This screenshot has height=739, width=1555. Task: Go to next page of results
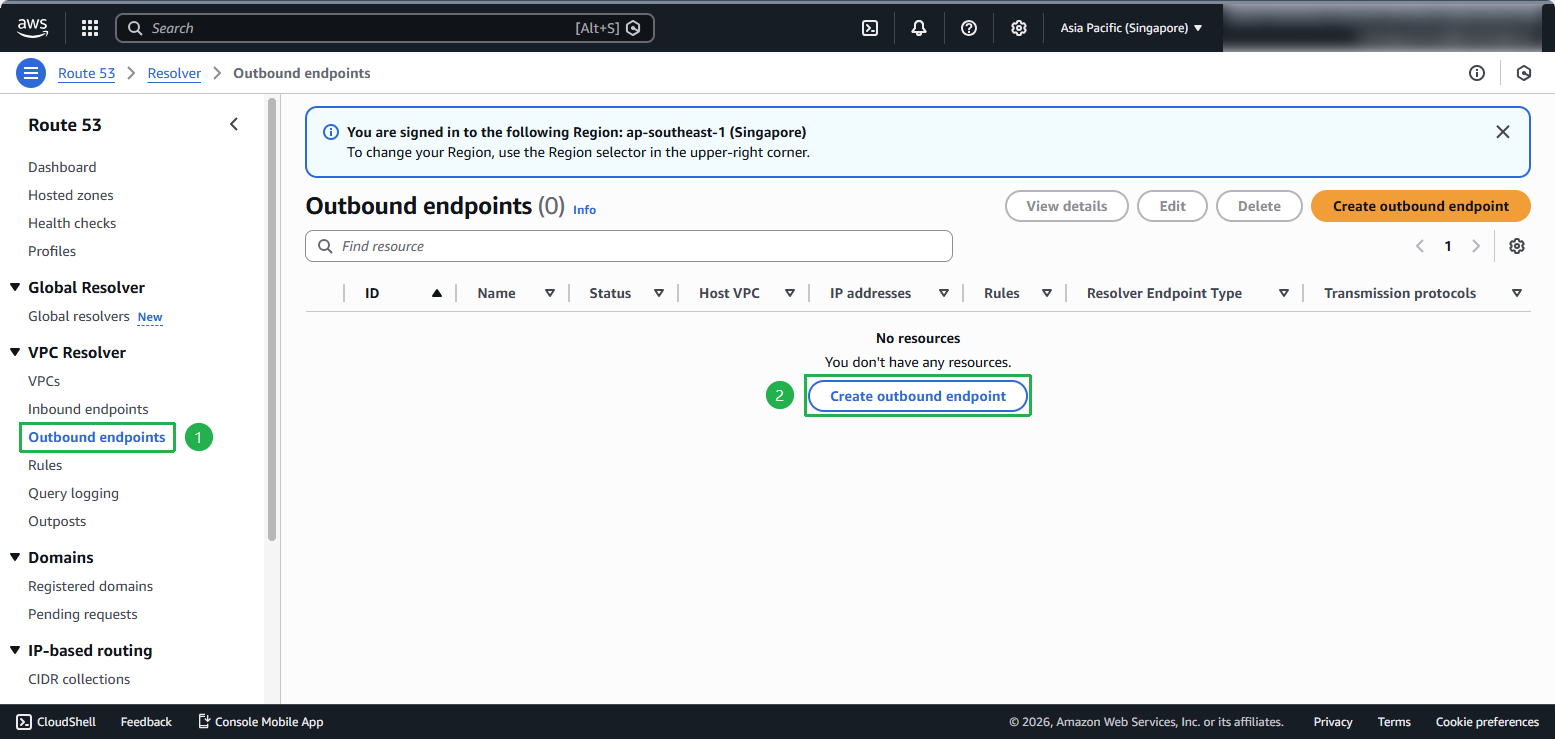tap(1476, 246)
